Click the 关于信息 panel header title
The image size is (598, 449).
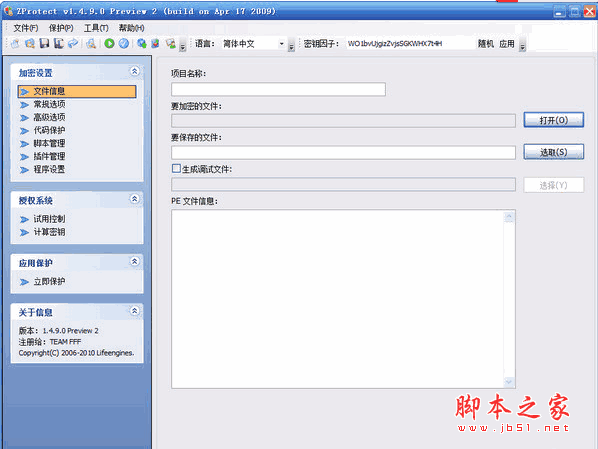coord(35,312)
